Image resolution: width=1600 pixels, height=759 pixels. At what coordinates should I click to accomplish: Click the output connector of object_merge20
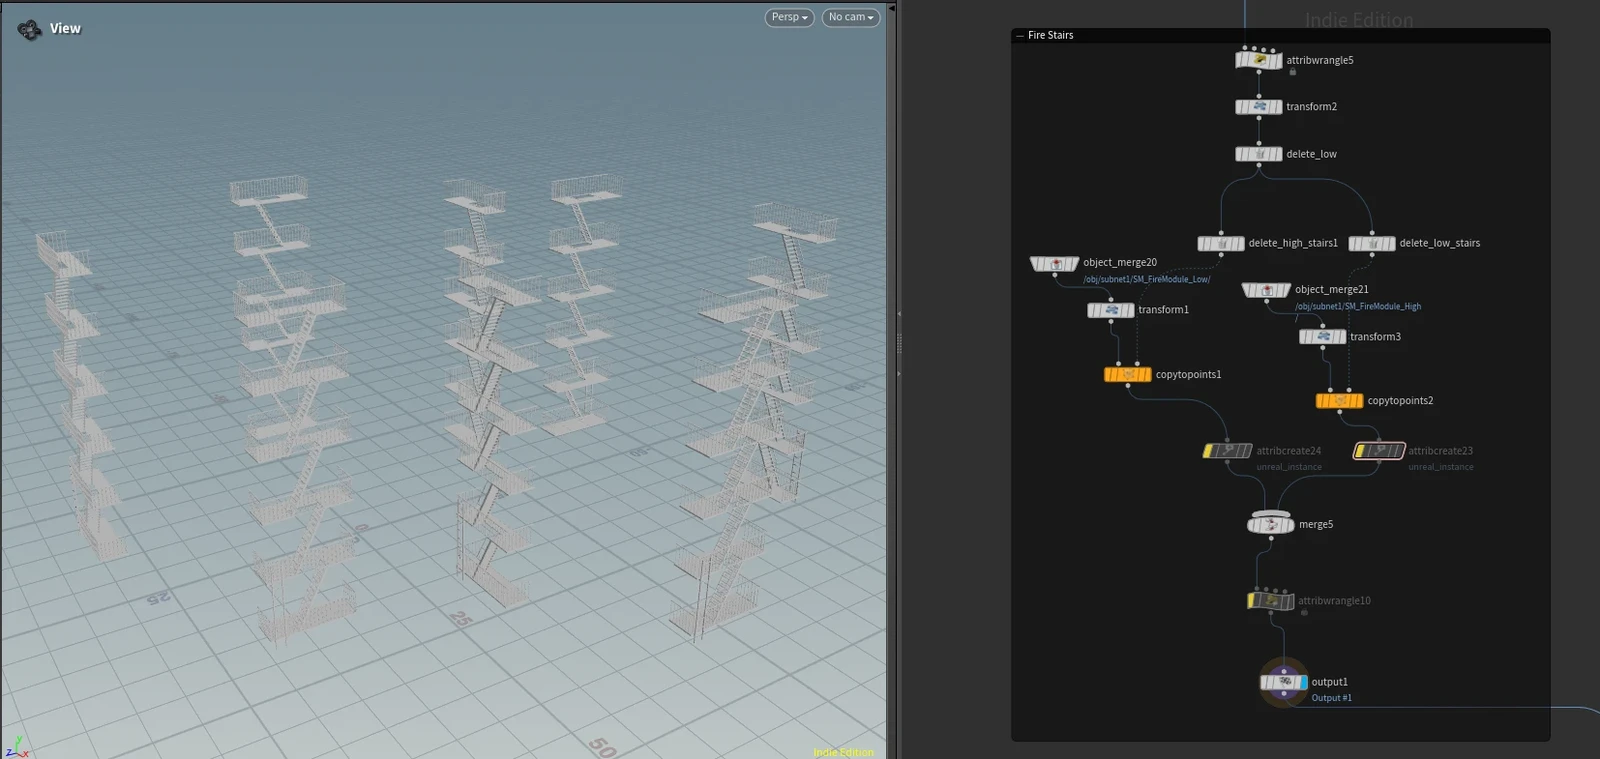point(1055,273)
